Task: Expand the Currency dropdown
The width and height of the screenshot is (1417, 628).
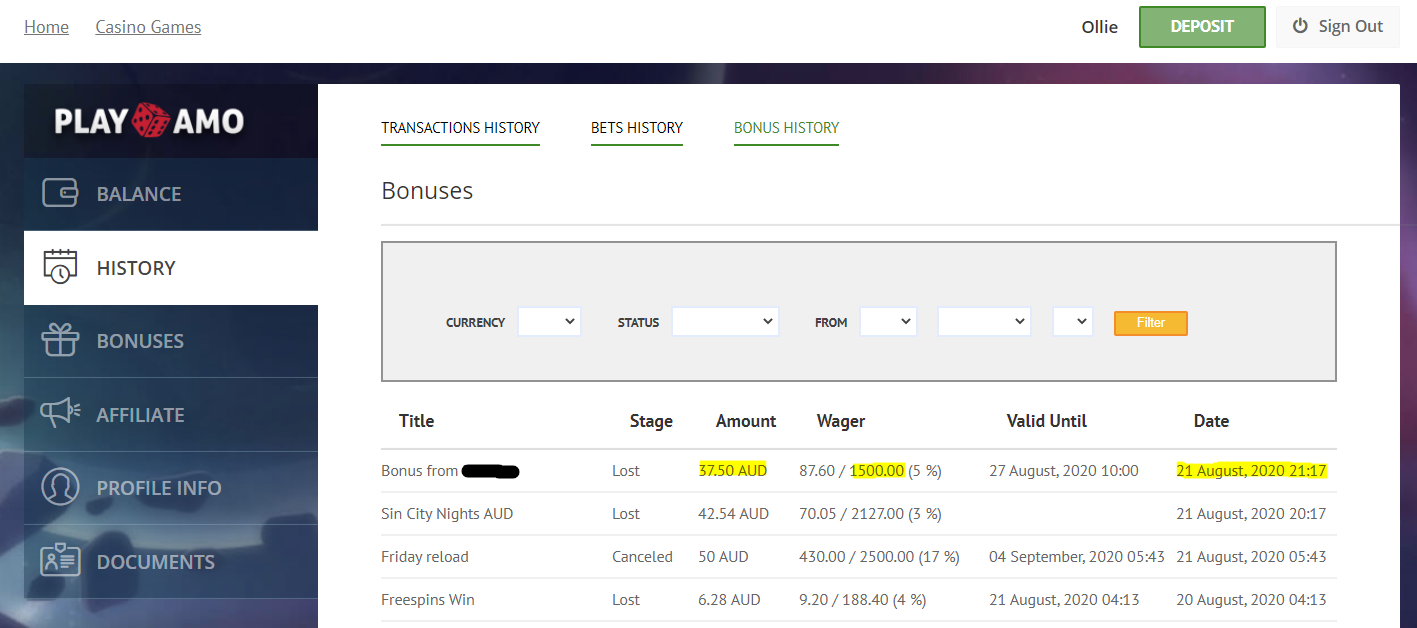Action: (x=549, y=322)
